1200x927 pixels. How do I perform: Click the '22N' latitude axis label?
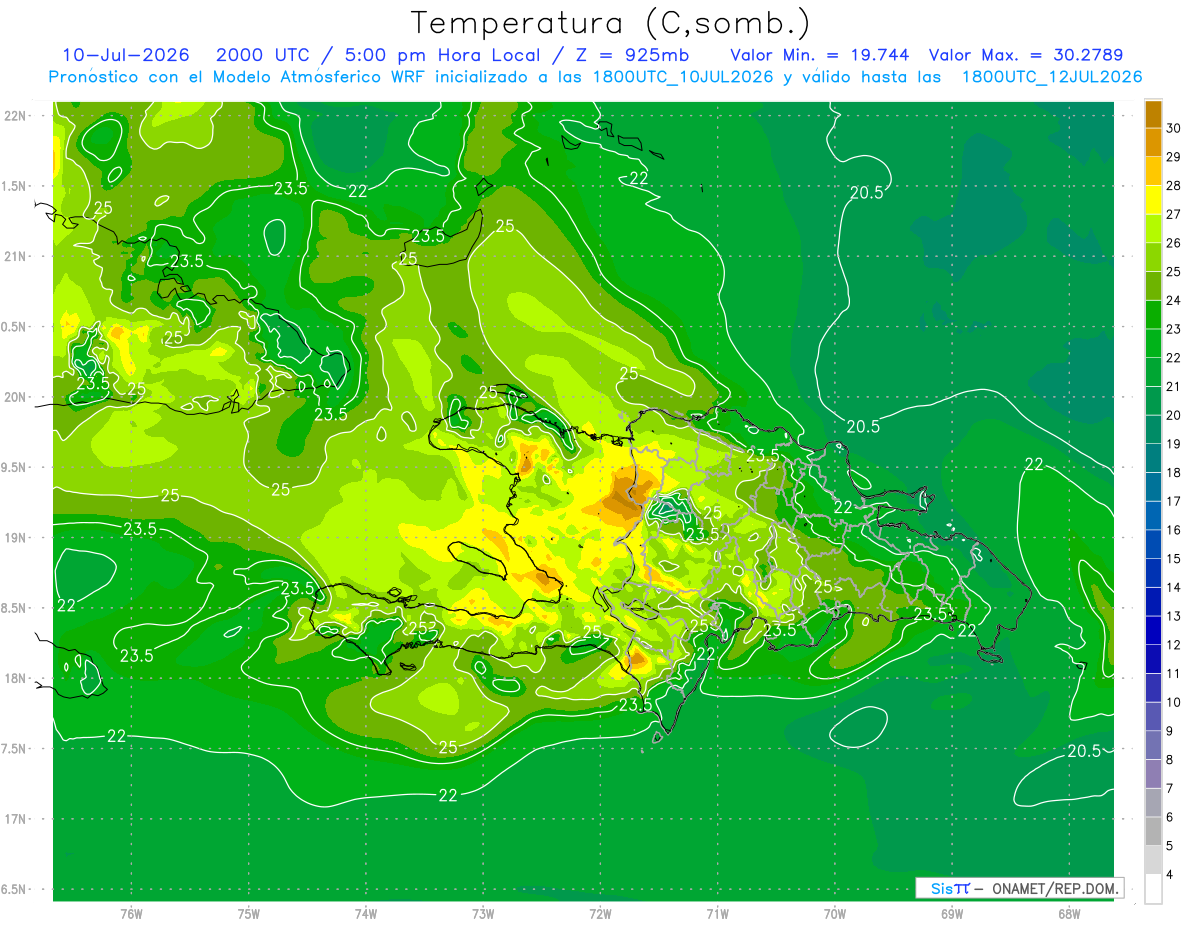coord(15,115)
